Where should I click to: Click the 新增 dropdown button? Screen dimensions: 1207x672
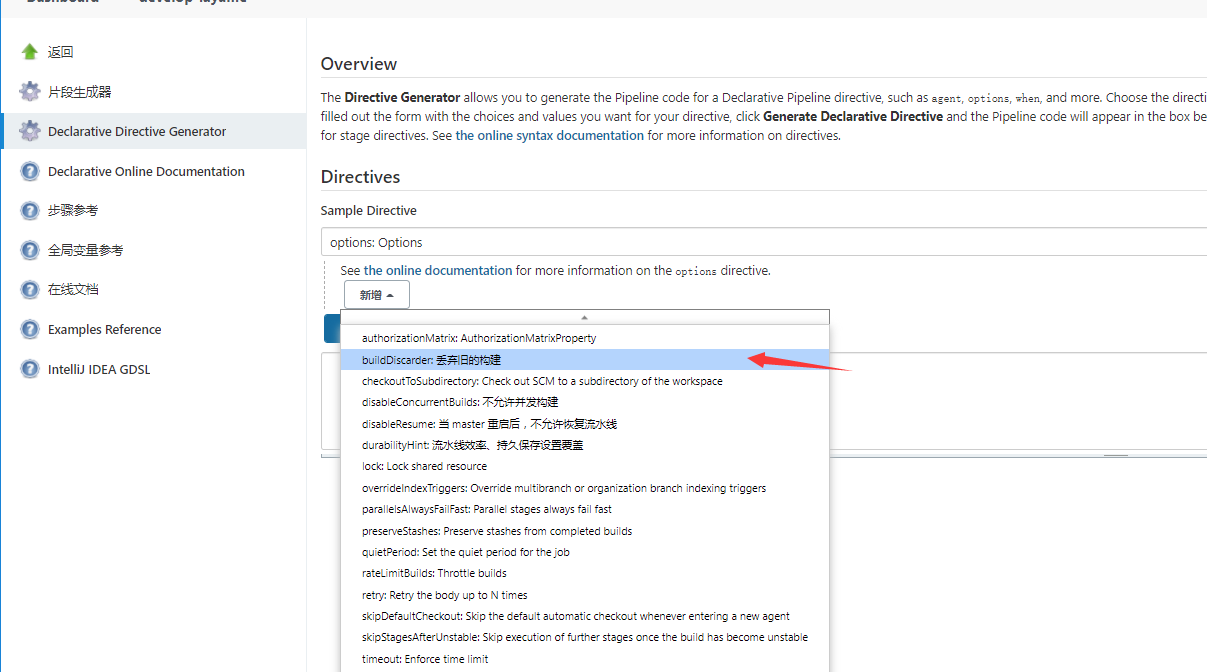[377, 295]
